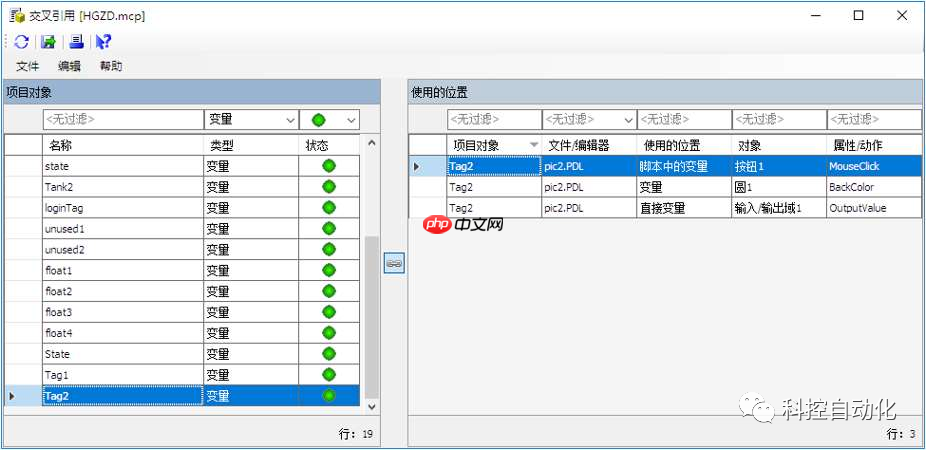Select the float2 row

coord(182,291)
